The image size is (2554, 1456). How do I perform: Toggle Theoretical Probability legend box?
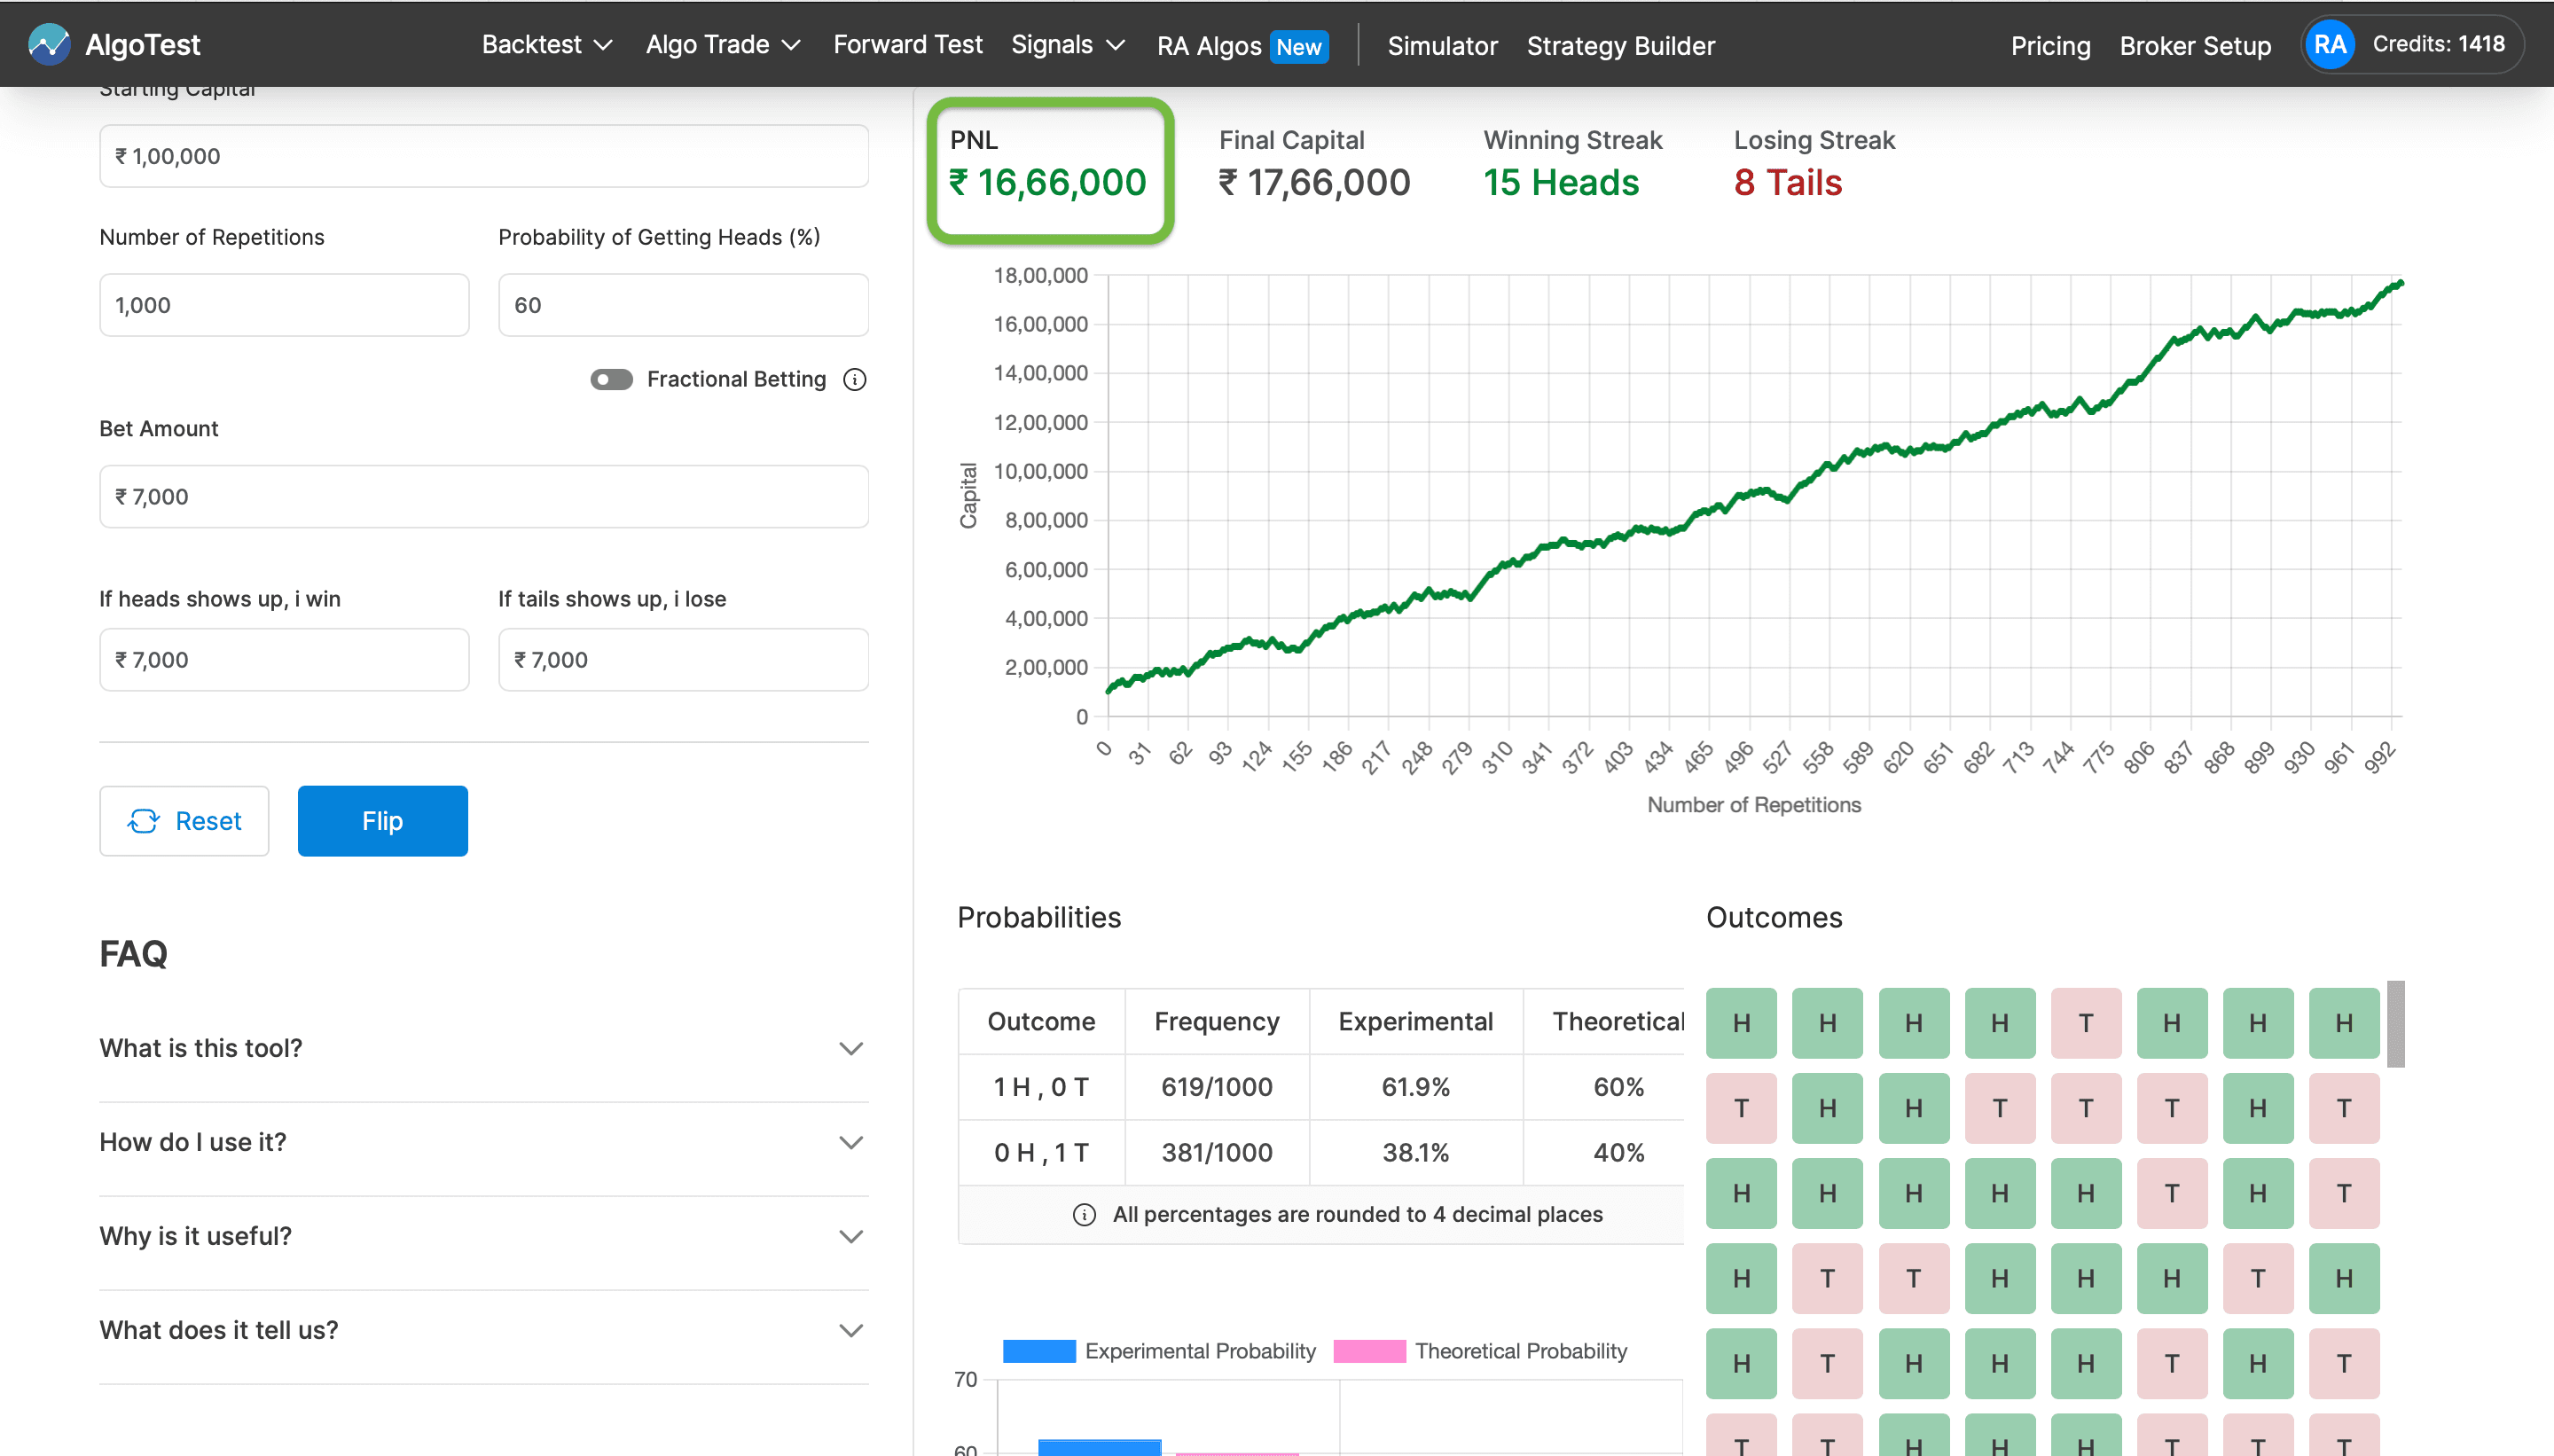coord(1369,1351)
